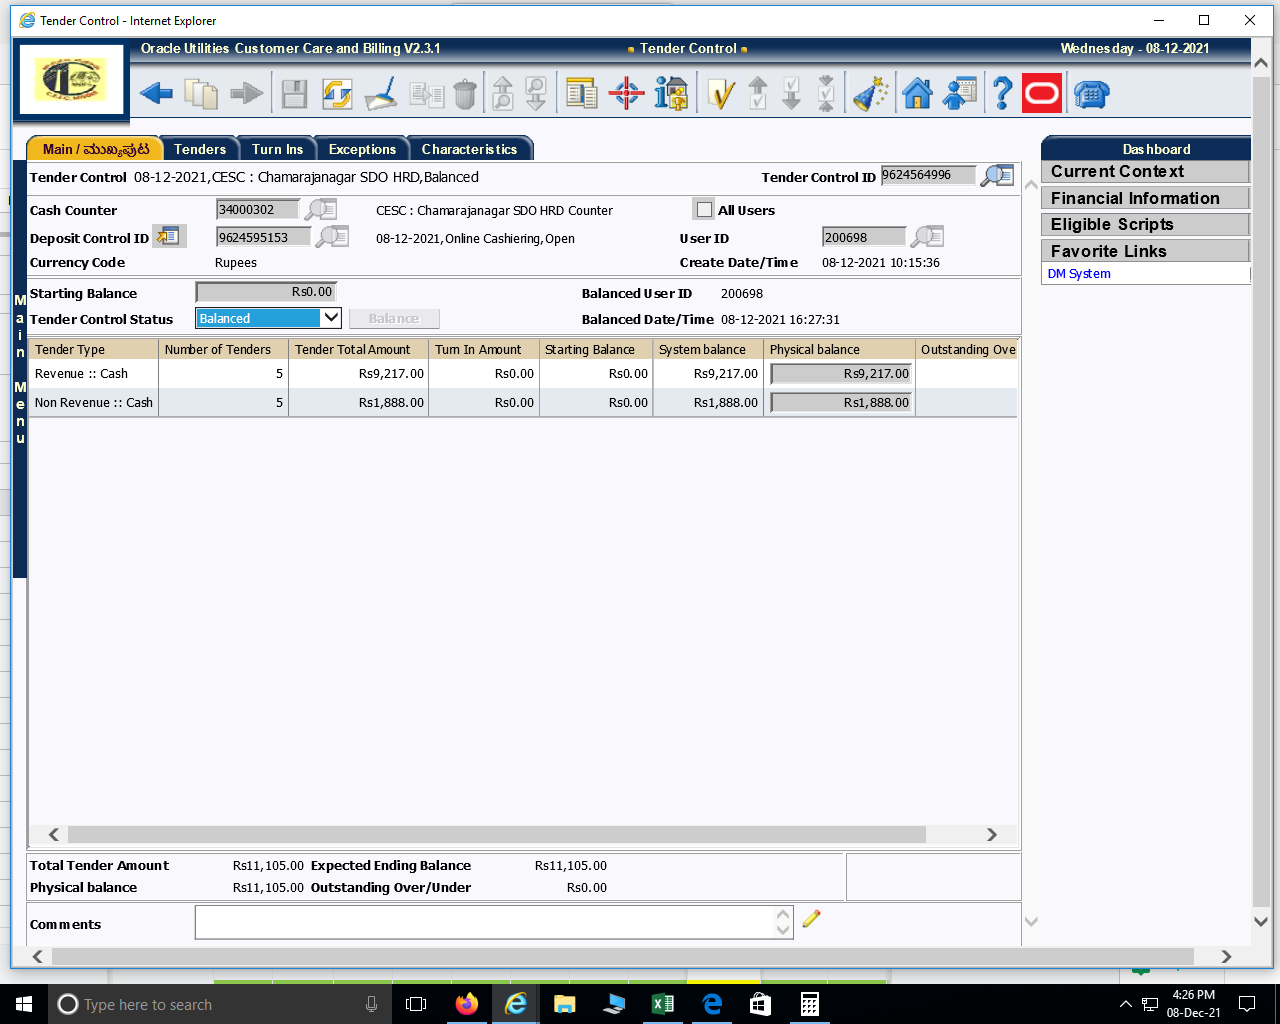This screenshot has width=1280, height=1024.
Task: Click the Tender Type column header
Action: click(94, 349)
